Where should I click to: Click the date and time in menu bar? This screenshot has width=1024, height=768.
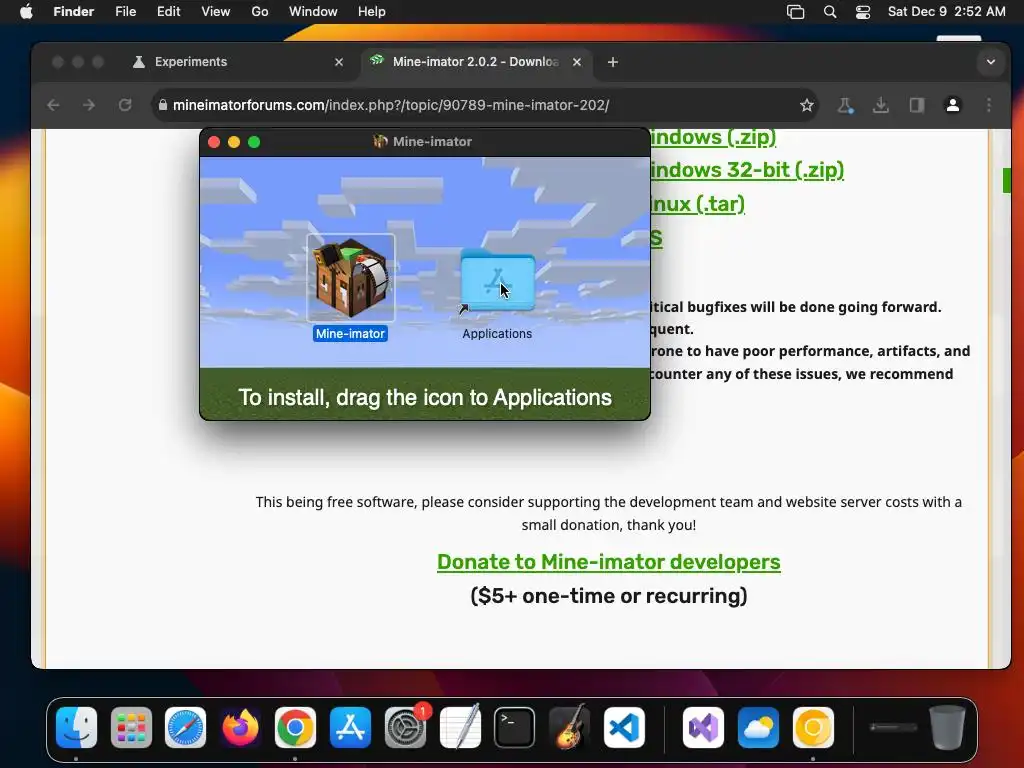point(946,12)
